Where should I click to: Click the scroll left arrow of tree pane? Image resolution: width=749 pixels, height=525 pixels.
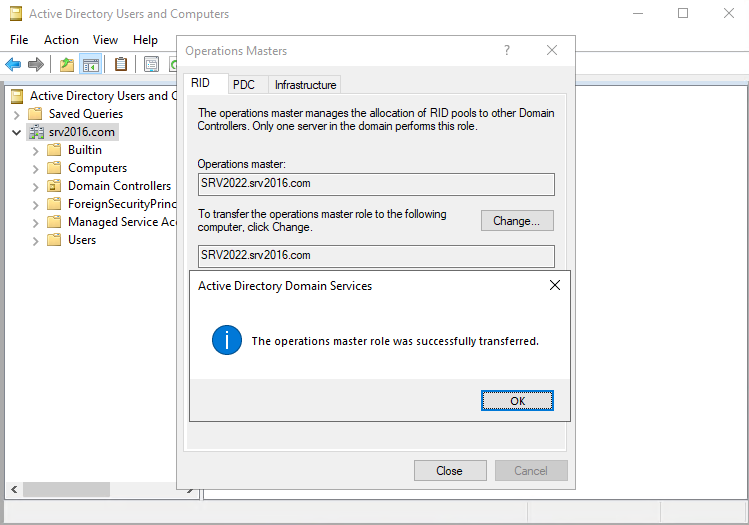point(14,489)
